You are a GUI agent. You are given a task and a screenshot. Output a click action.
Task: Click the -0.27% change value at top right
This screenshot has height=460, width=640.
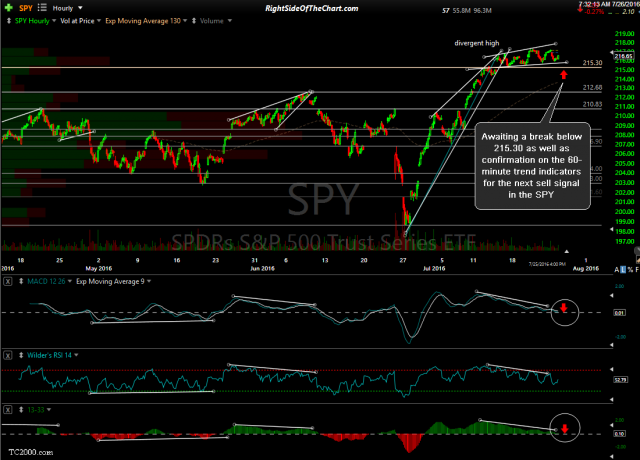[x=594, y=12]
